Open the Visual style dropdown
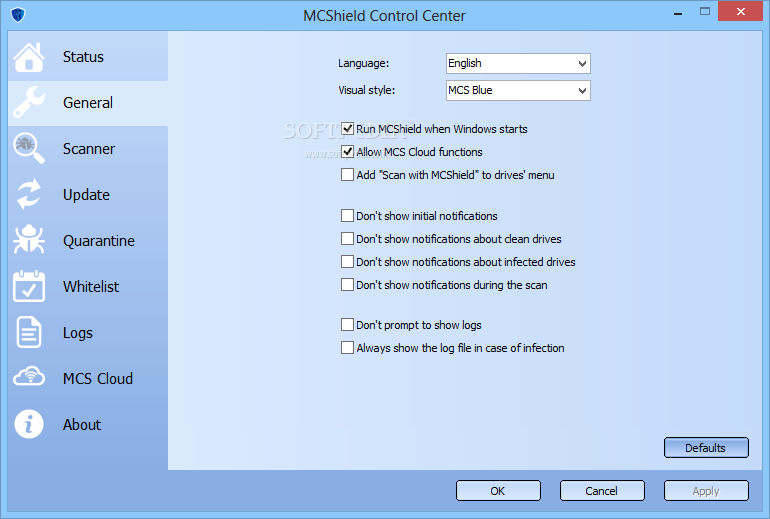 tap(518, 90)
